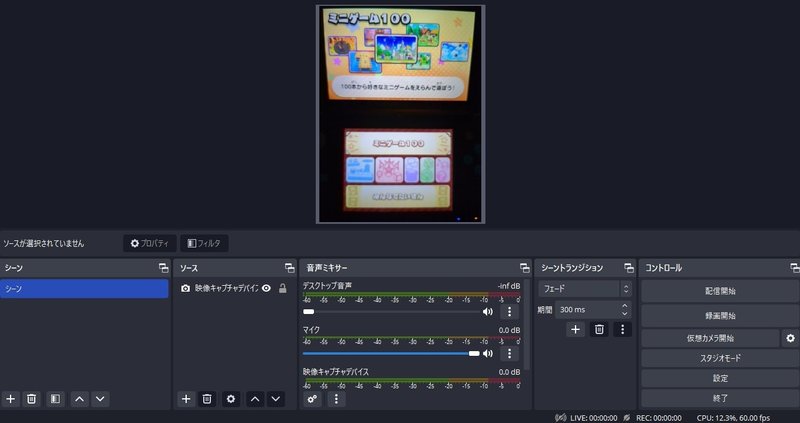Viewport: 800px width, 423px height.
Task: Open source properties gear icon
Action: (231, 399)
